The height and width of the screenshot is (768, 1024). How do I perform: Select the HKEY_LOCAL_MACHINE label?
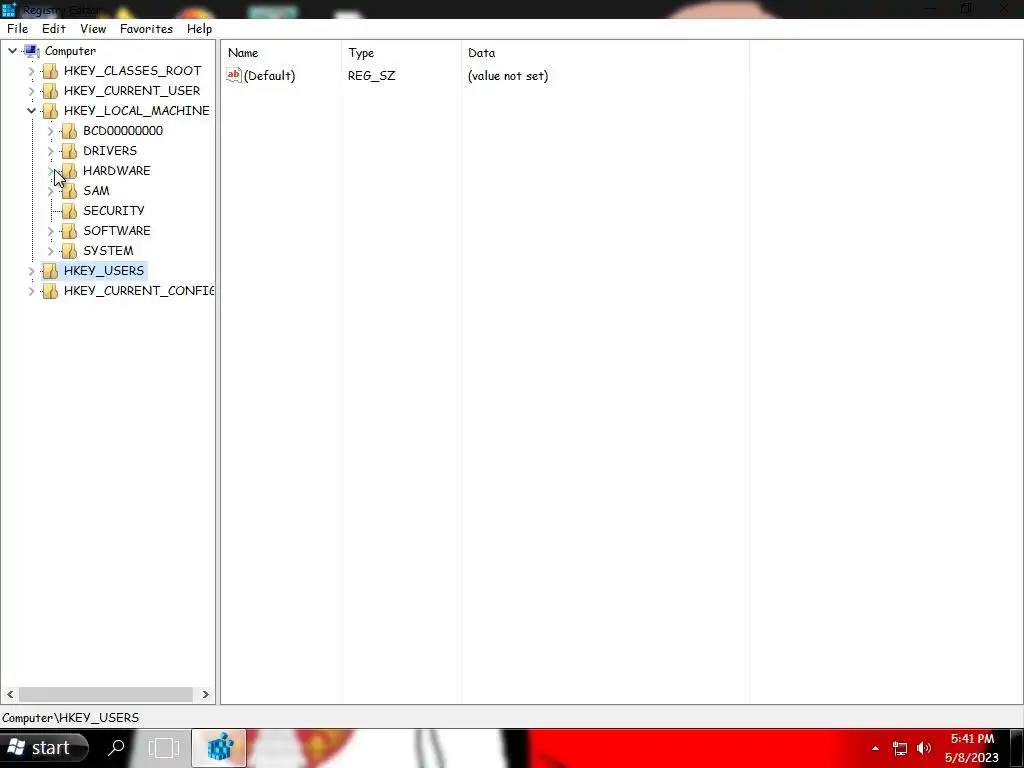point(136,111)
